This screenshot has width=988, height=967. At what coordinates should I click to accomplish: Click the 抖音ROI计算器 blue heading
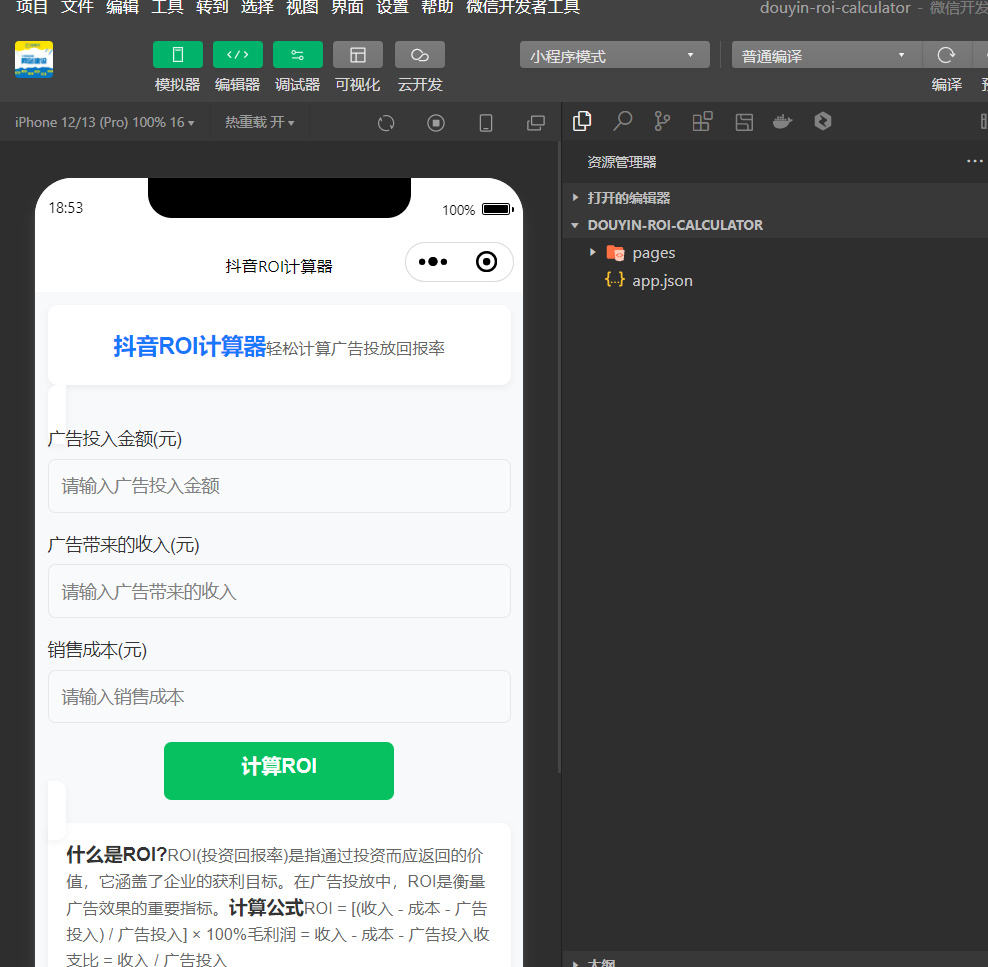pyautogui.click(x=190, y=346)
